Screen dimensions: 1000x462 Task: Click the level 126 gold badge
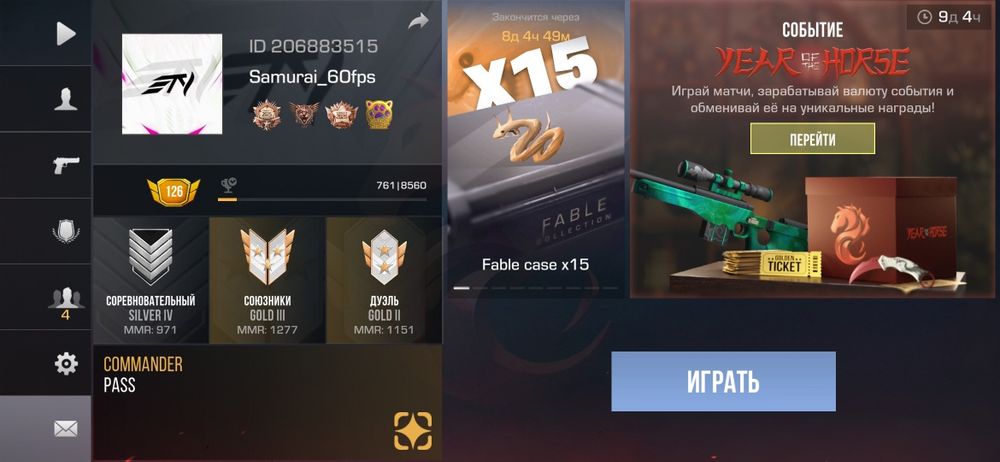pyautogui.click(x=173, y=191)
